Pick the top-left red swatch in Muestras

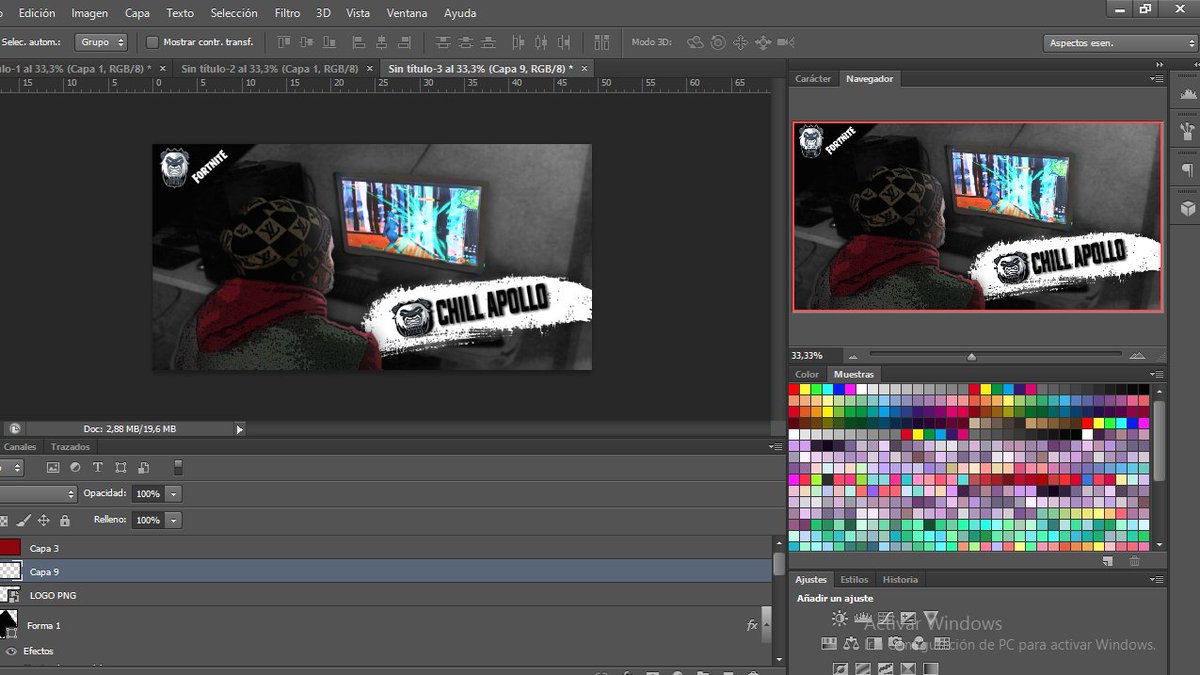coord(794,389)
